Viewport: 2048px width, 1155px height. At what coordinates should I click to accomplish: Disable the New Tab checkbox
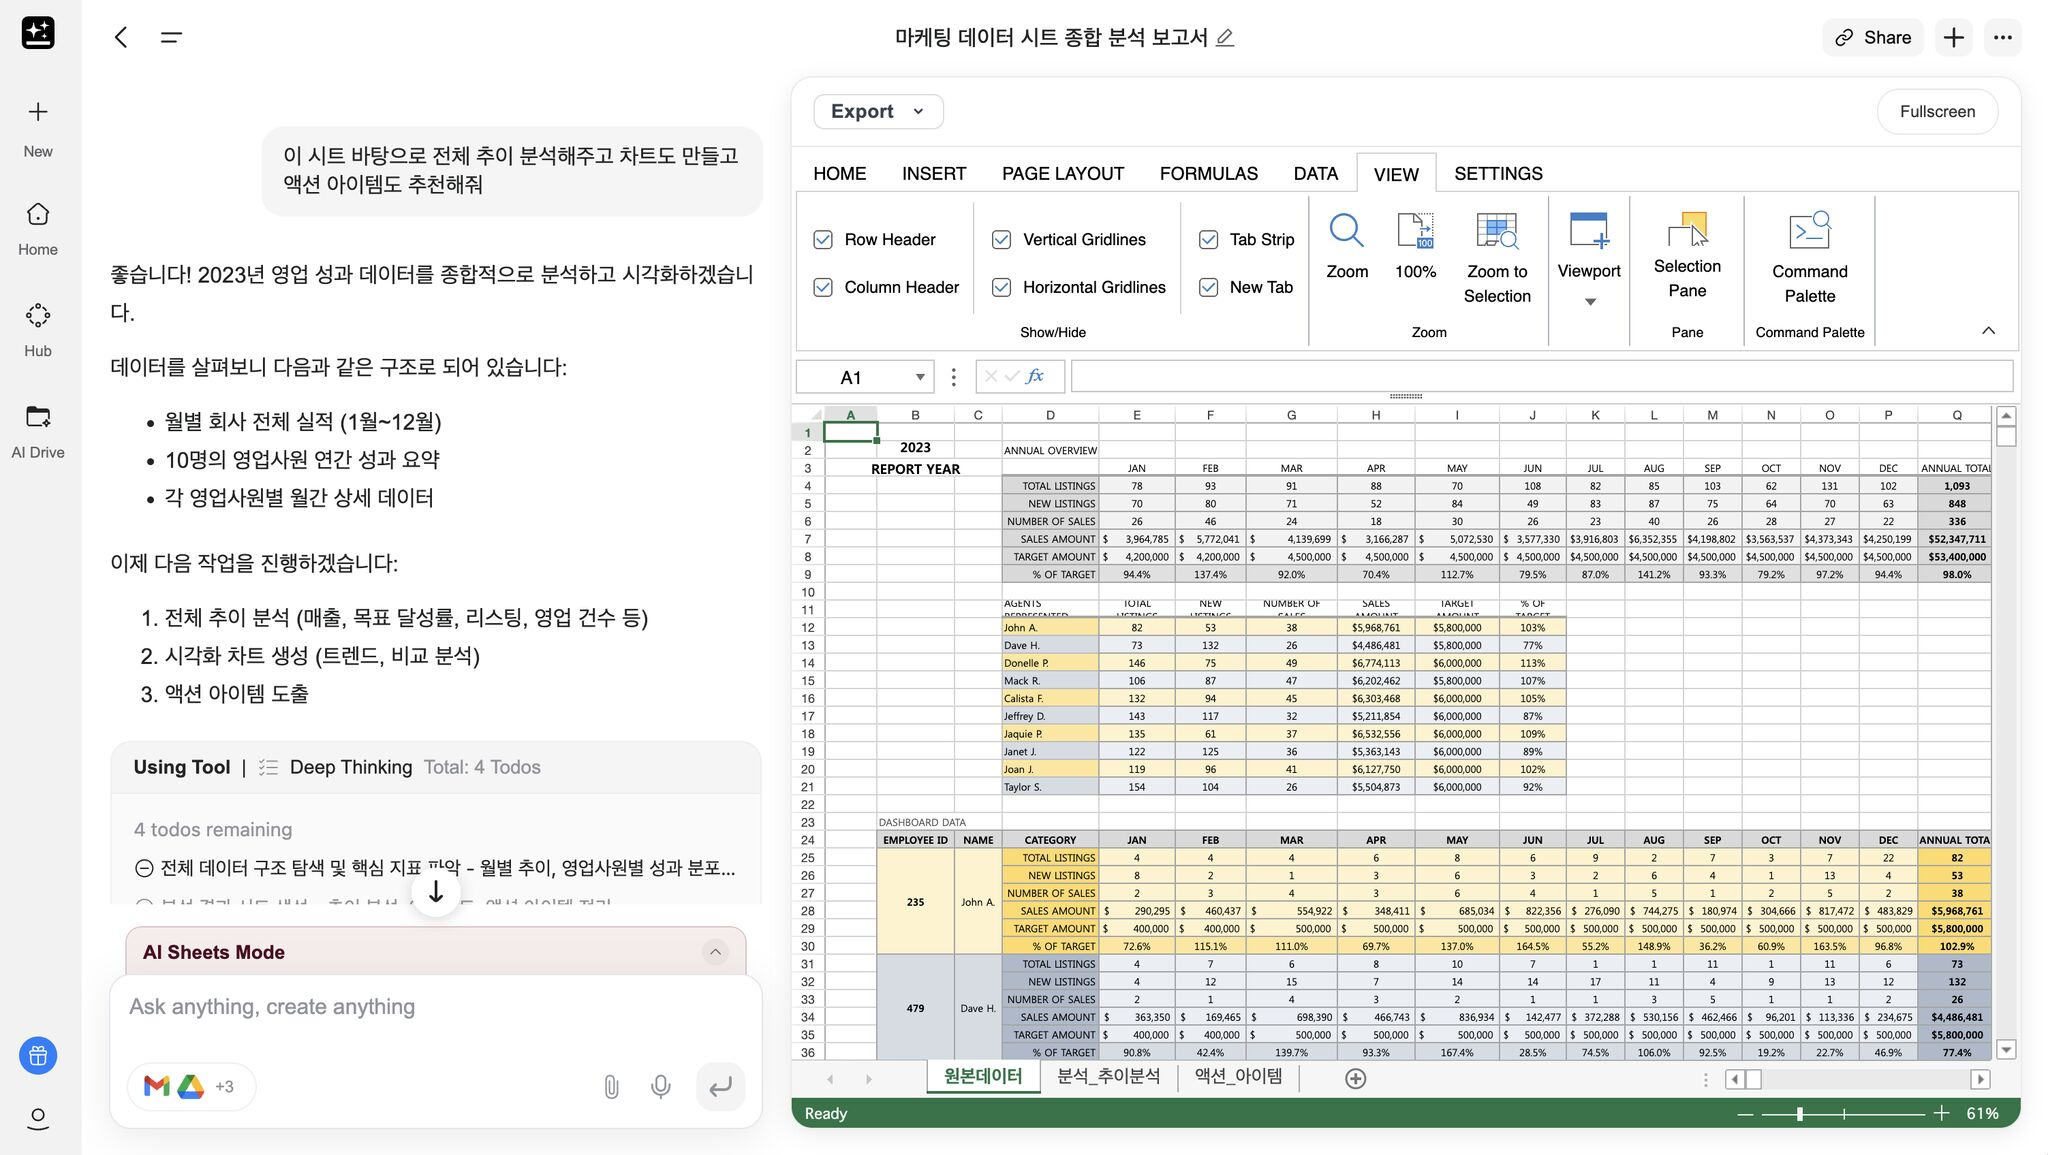[x=1208, y=287]
